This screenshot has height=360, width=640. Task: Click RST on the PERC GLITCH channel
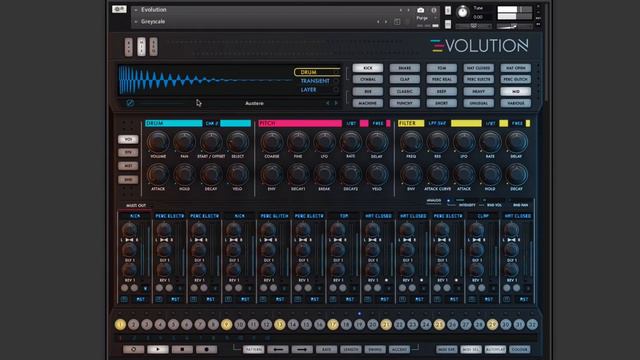pos(280,299)
